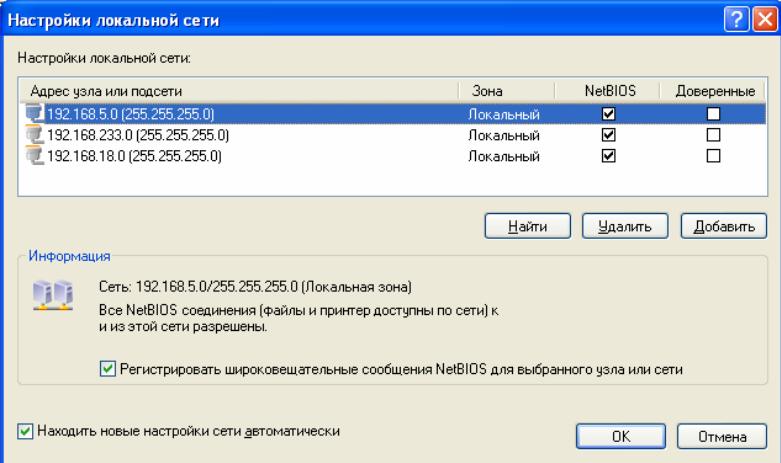781x463 pixels.
Task: Open the help question mark button
Action: coord(736,20)
